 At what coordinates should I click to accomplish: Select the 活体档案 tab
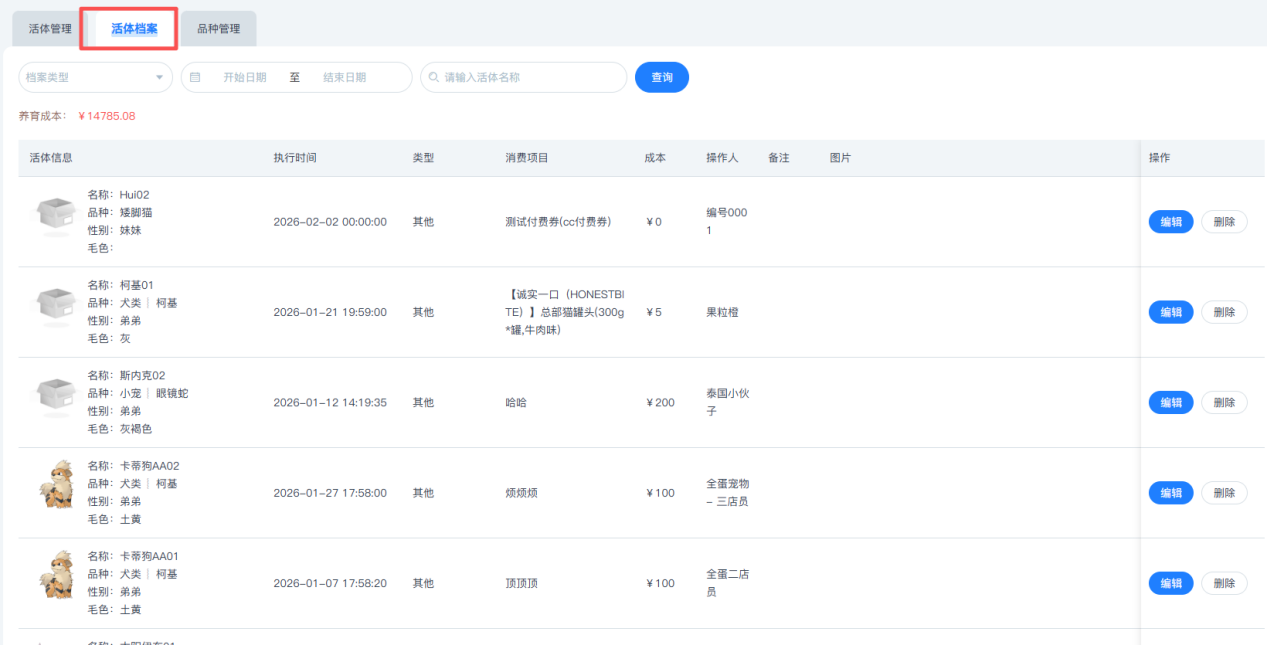pyautogui.click(x=134, y=29)
